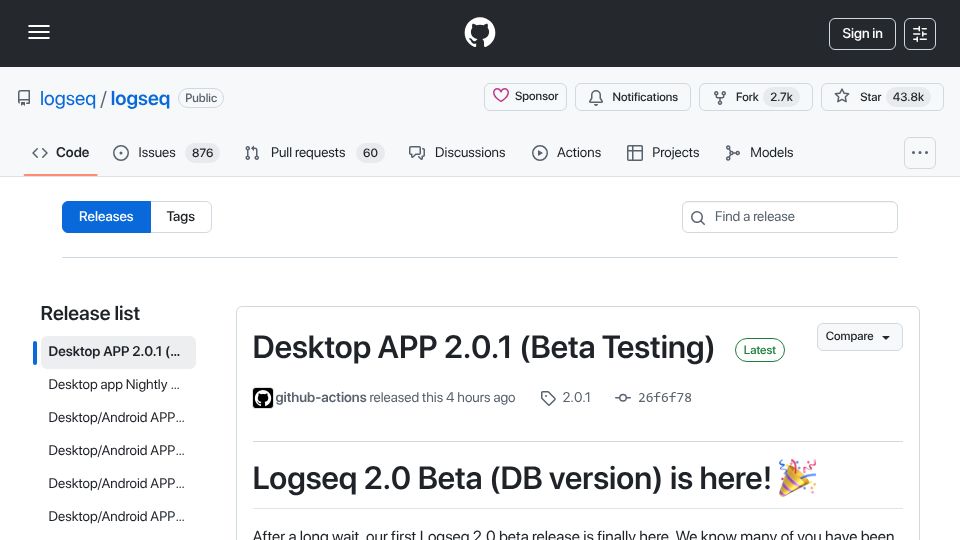Image resolution: width=960 pixels, height=540 pixels.
Task: Open the logseq repository name link
Action: point(140,98)
